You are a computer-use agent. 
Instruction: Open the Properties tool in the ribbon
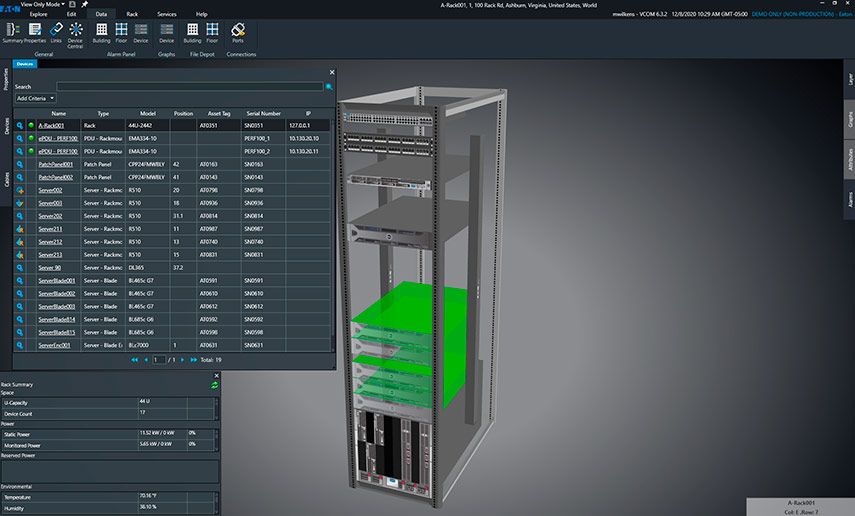coord(35,33)
